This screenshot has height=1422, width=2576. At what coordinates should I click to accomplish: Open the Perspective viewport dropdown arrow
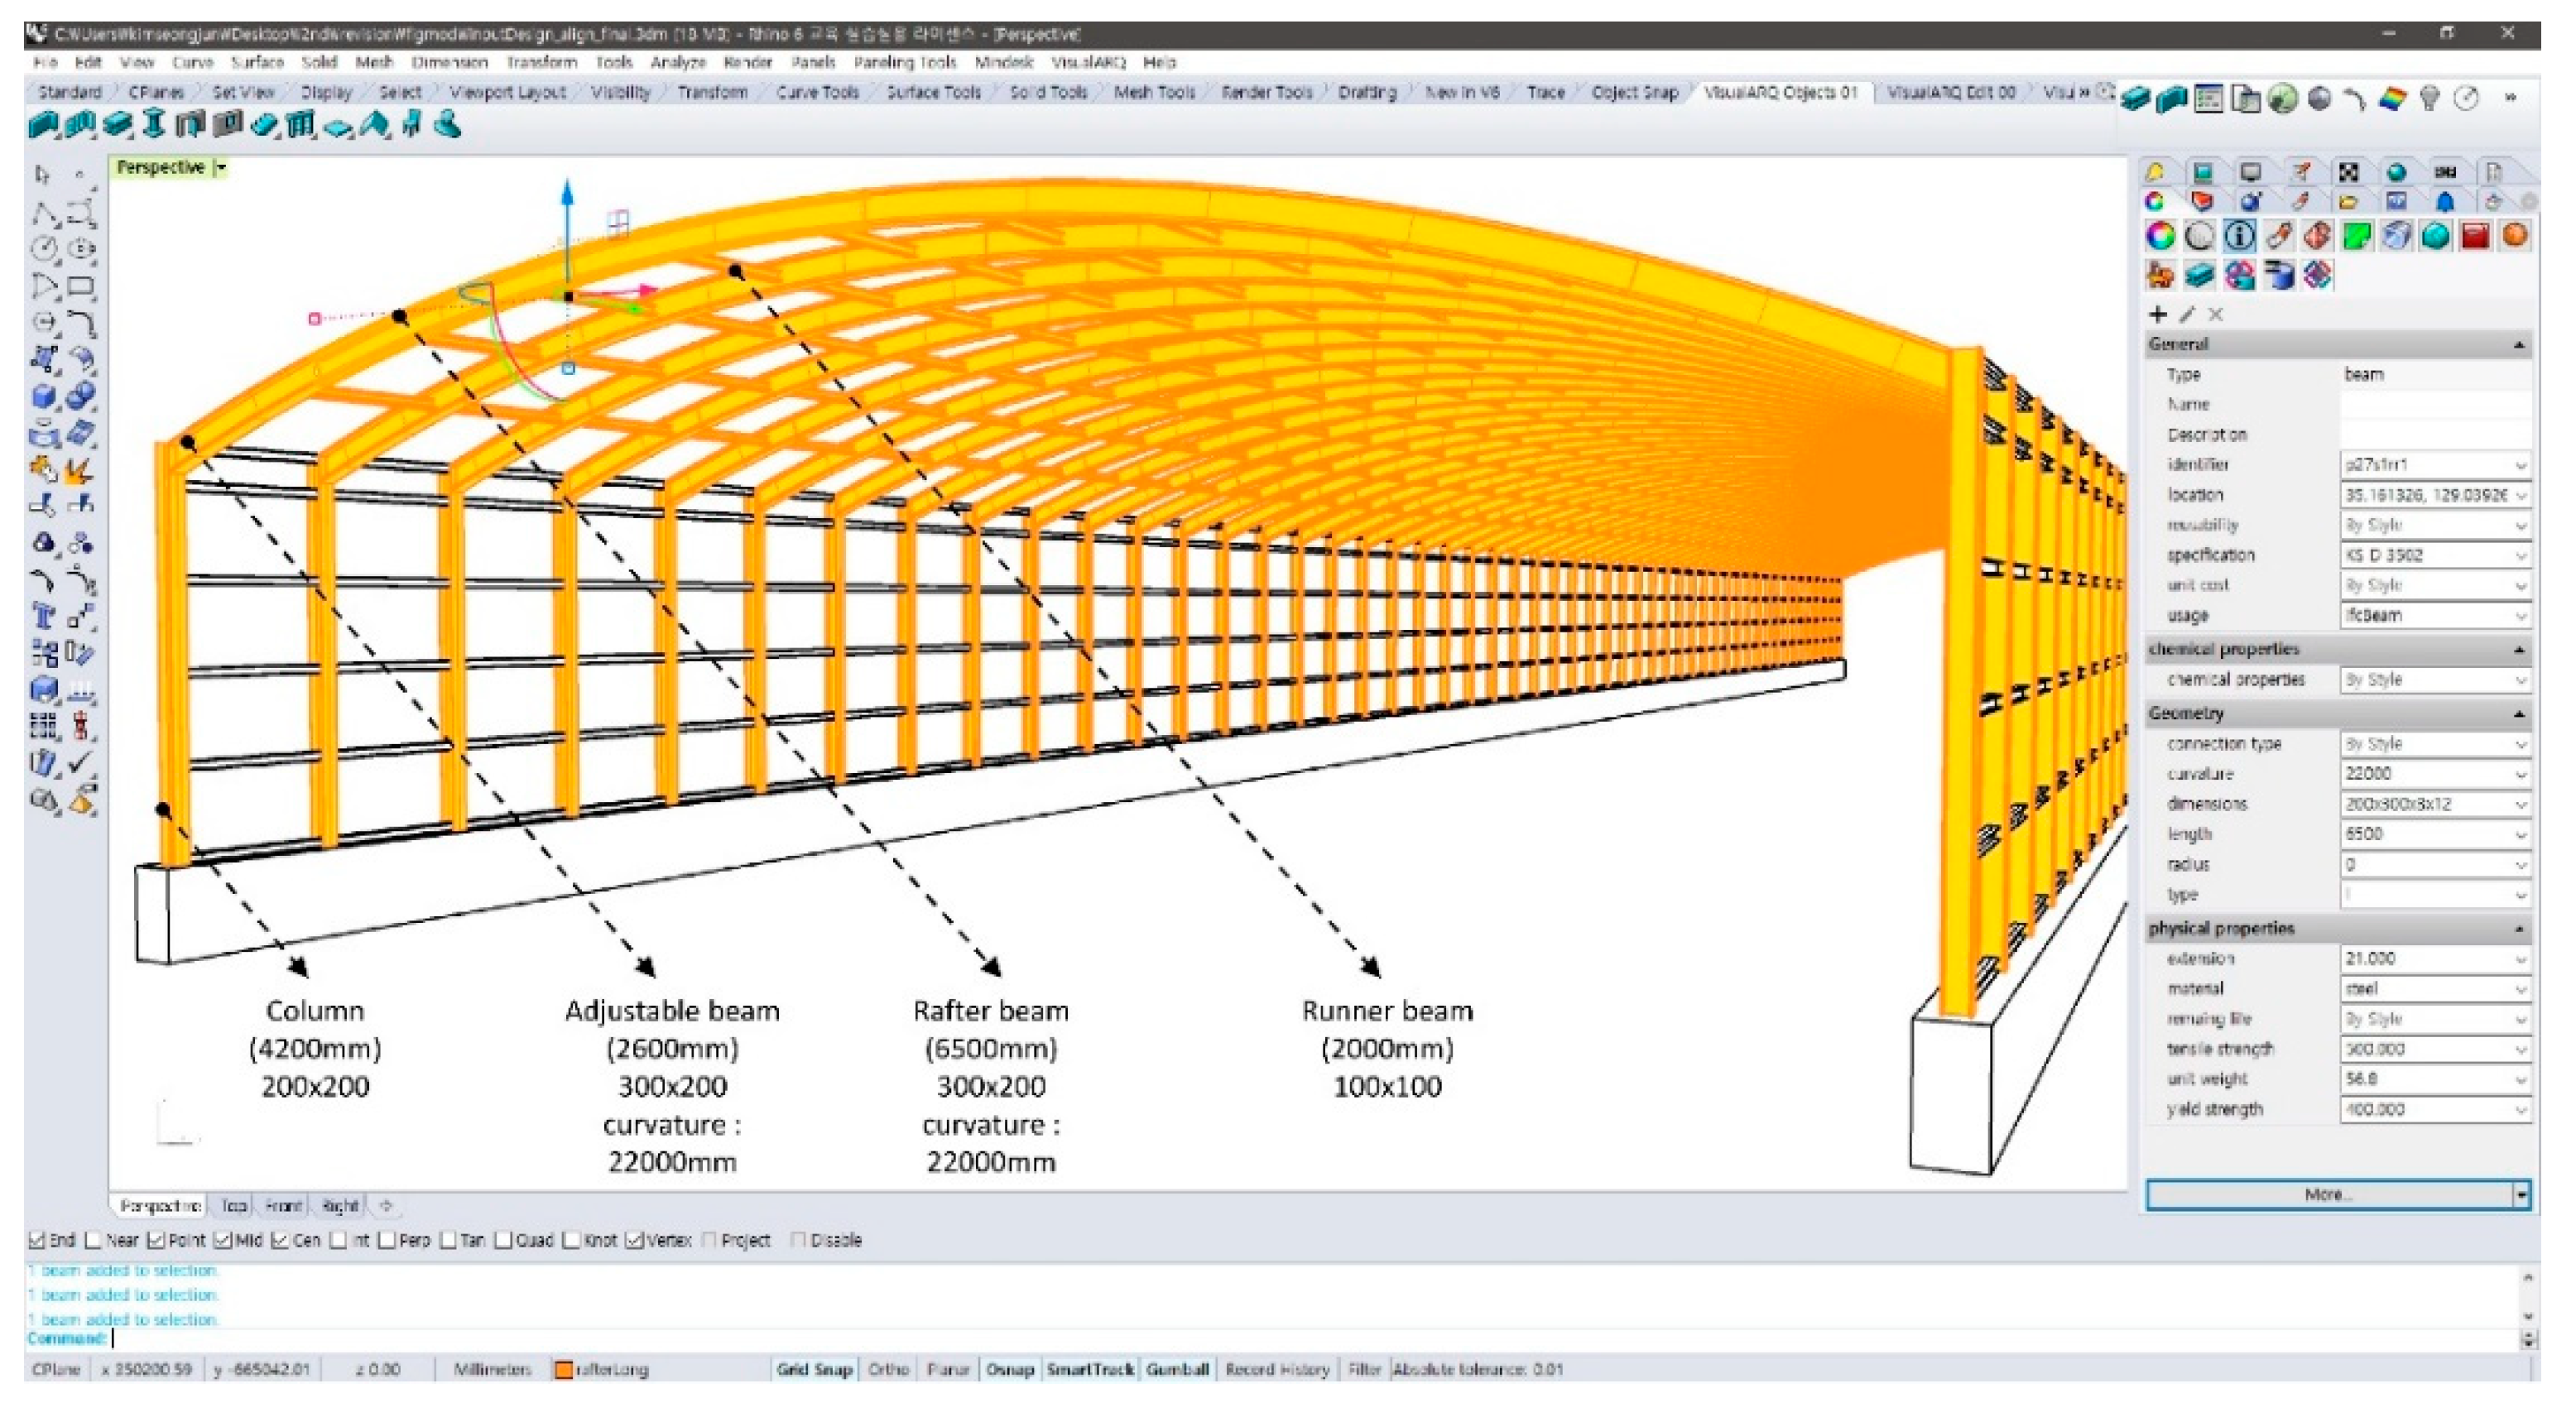[221, 168]
